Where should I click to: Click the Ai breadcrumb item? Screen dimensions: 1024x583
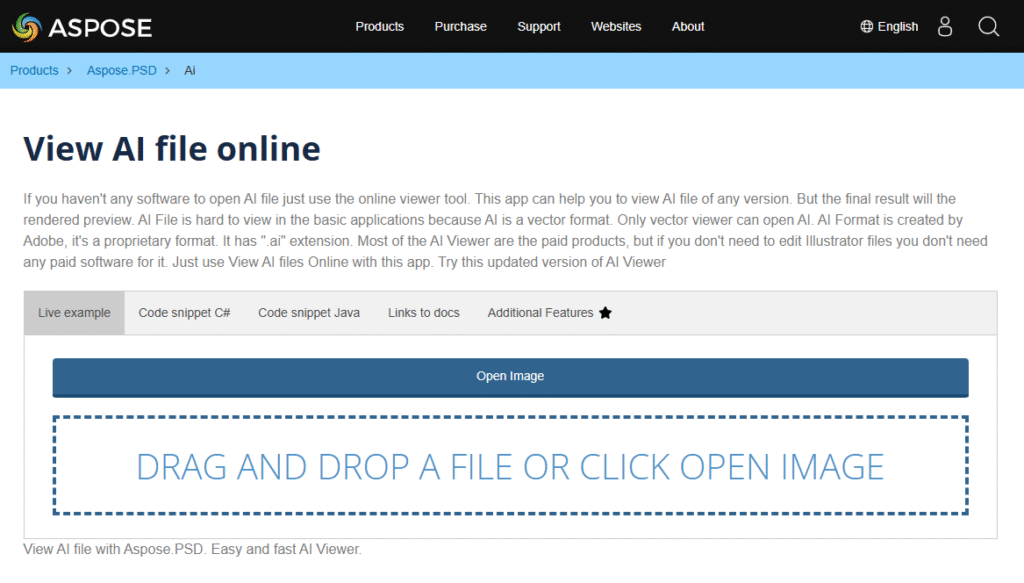[x=189, y=71]
